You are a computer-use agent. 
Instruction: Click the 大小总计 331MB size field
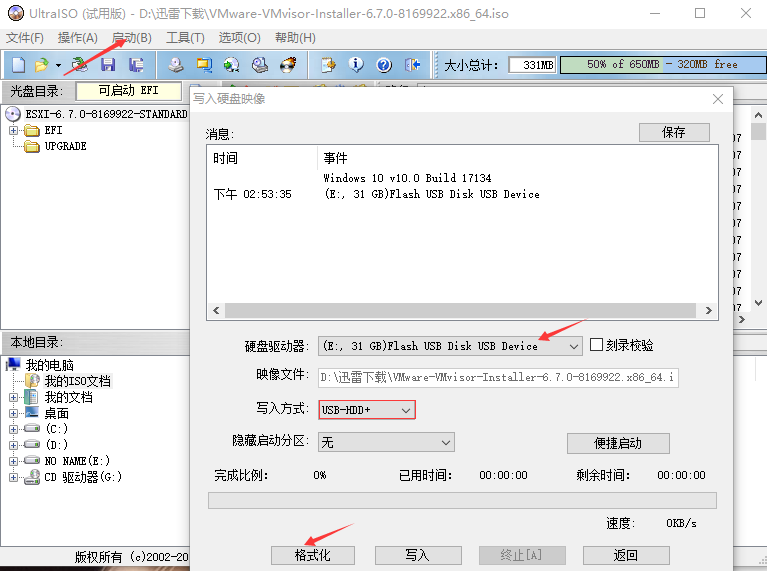pyautogui.click(x=532, y=65)
